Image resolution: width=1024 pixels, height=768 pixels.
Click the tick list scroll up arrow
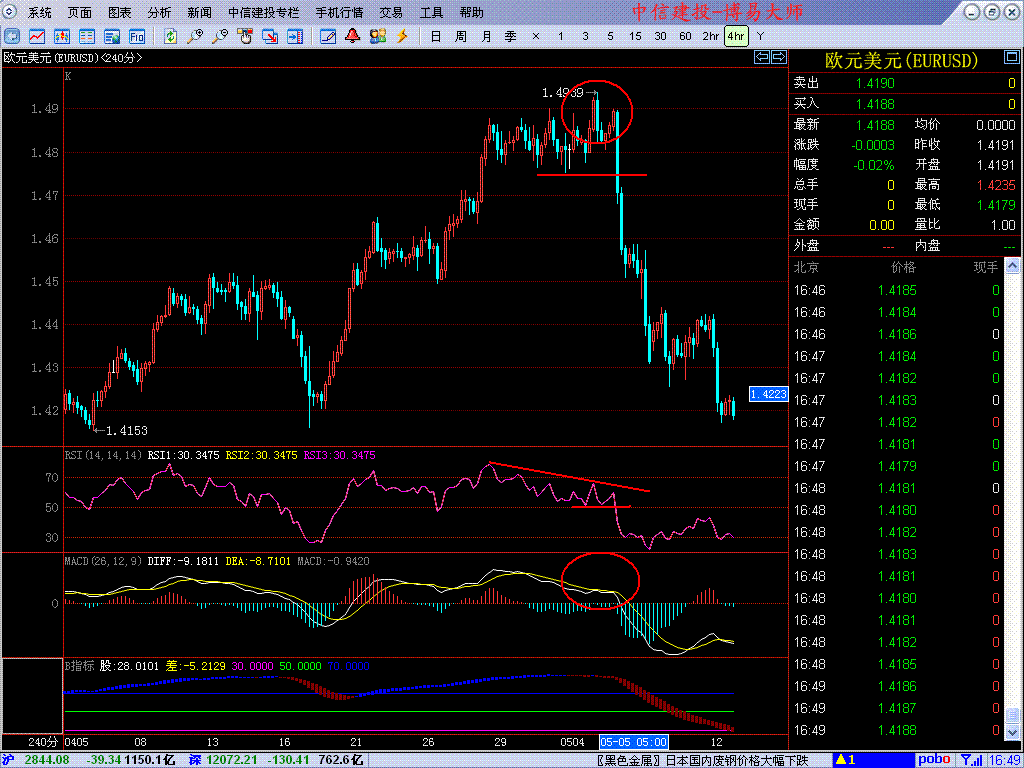pos(1011,265)
